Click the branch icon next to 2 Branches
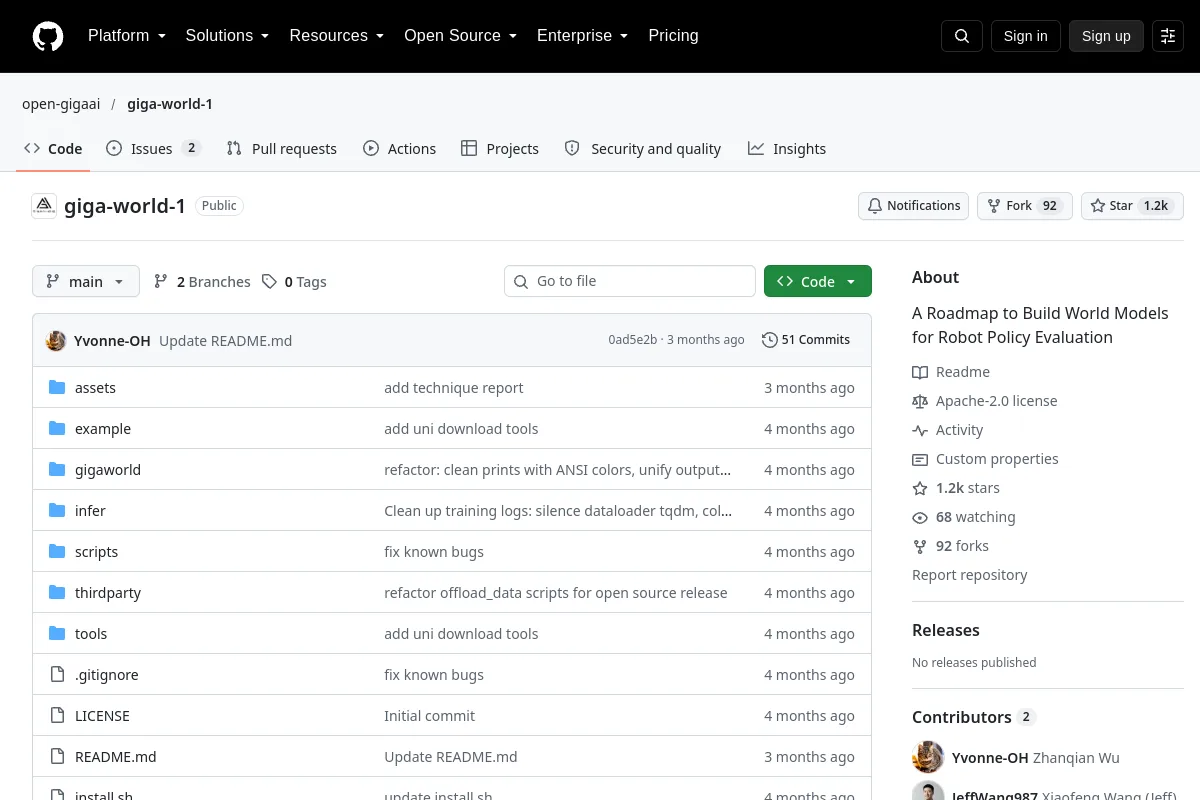1200x800 pixels. point(161,282)
